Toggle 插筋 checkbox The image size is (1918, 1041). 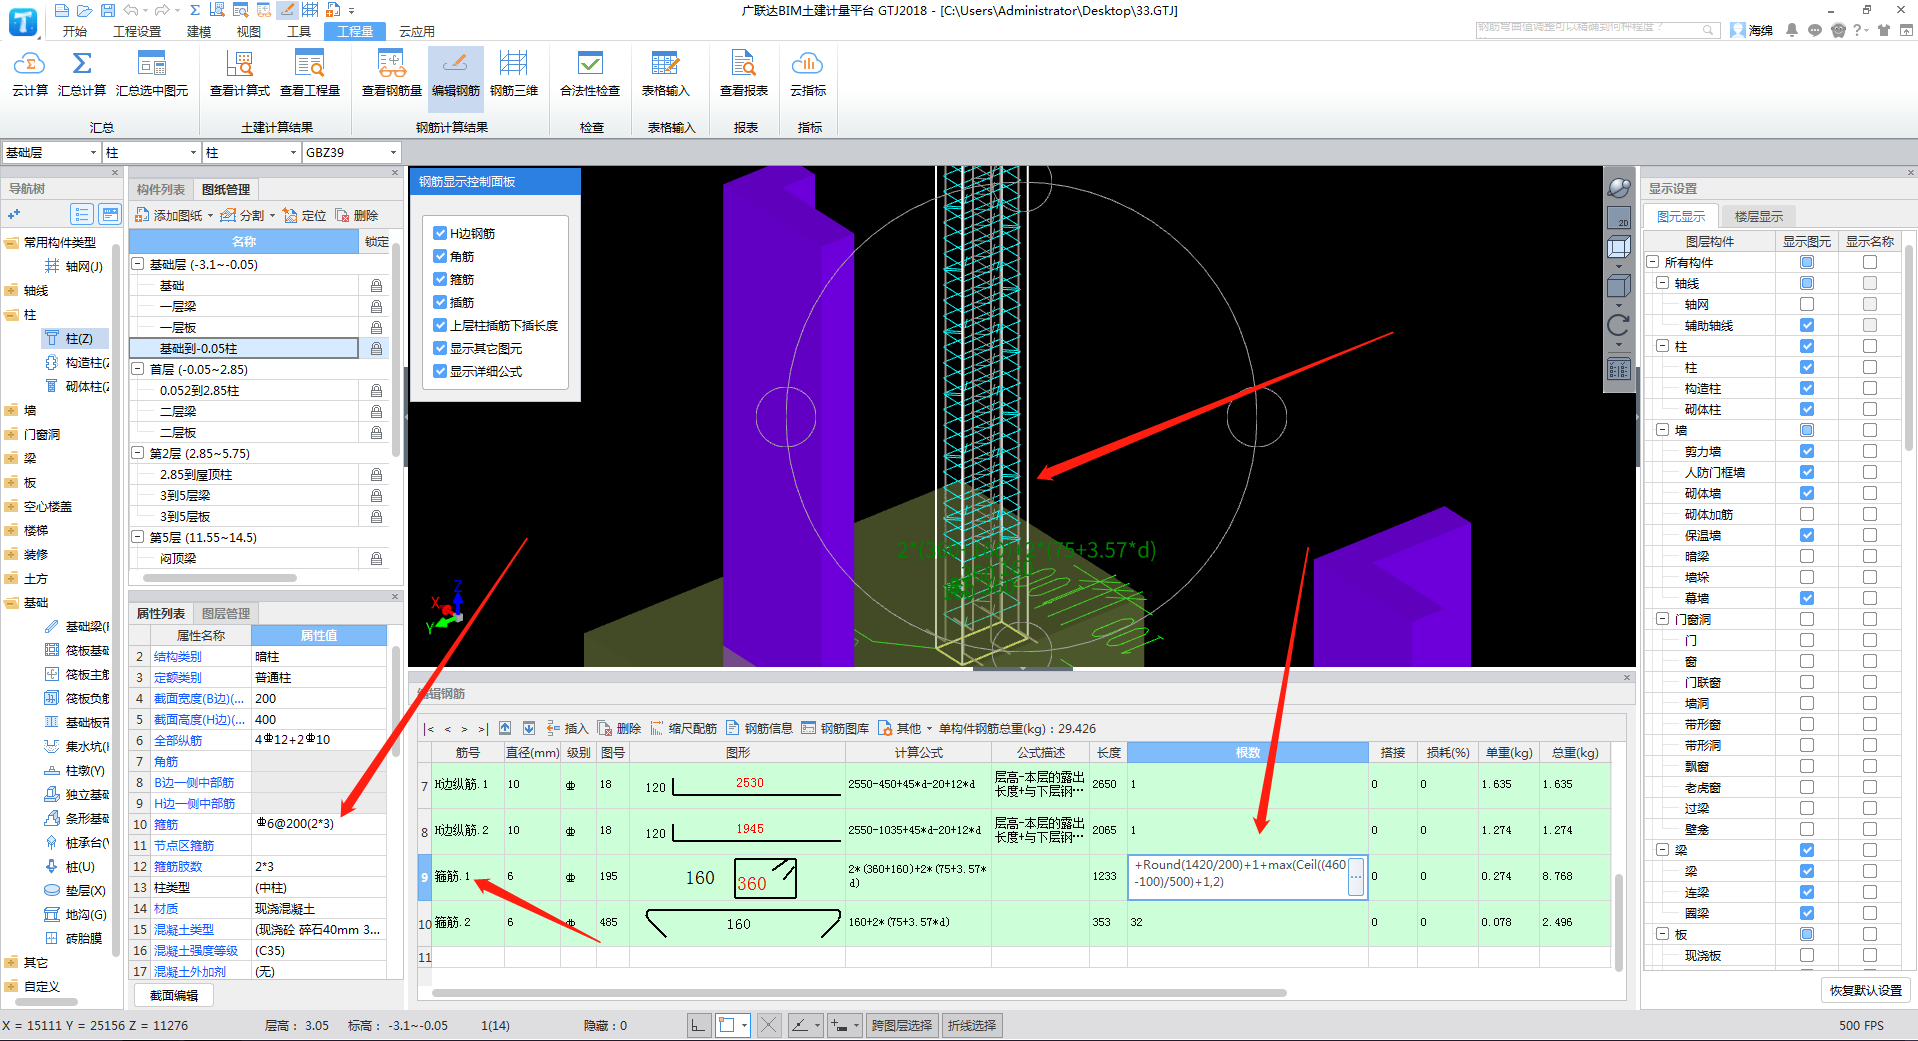point(440,302)
